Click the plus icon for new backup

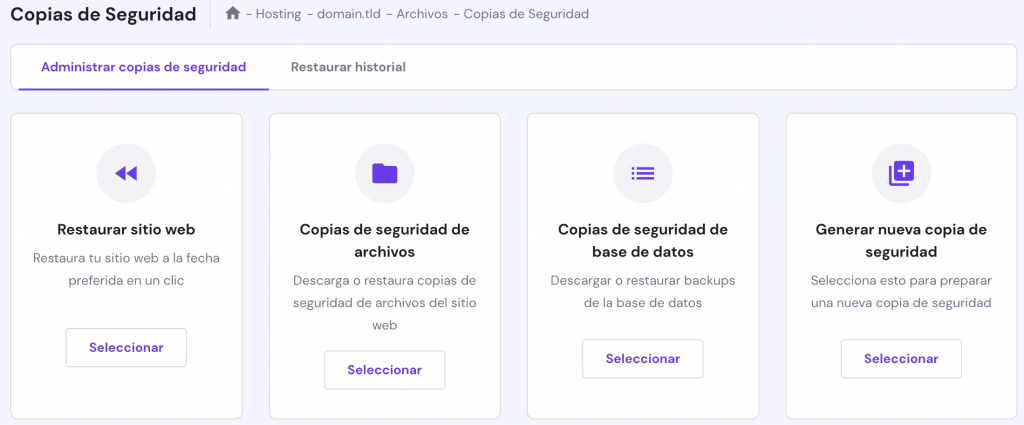(x=901, y=173)
